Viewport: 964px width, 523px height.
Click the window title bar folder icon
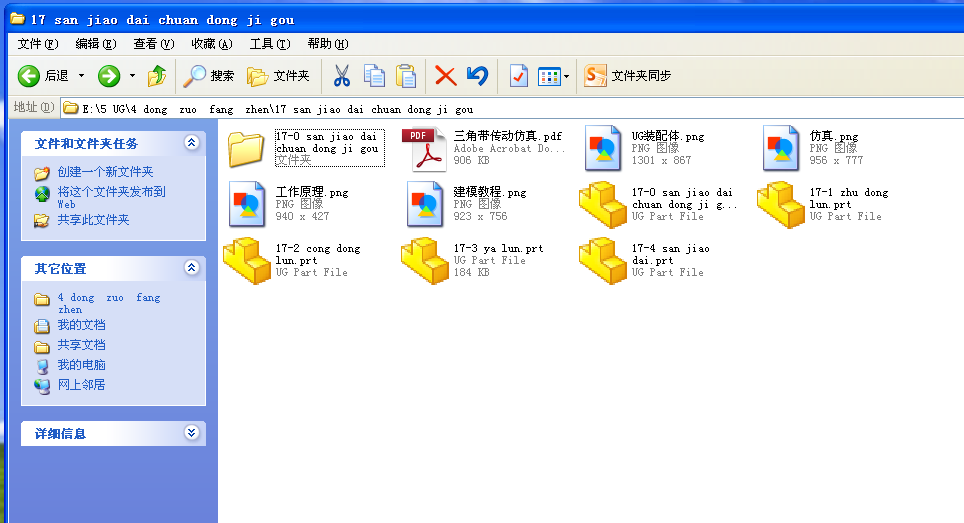[x=18, y=19]
